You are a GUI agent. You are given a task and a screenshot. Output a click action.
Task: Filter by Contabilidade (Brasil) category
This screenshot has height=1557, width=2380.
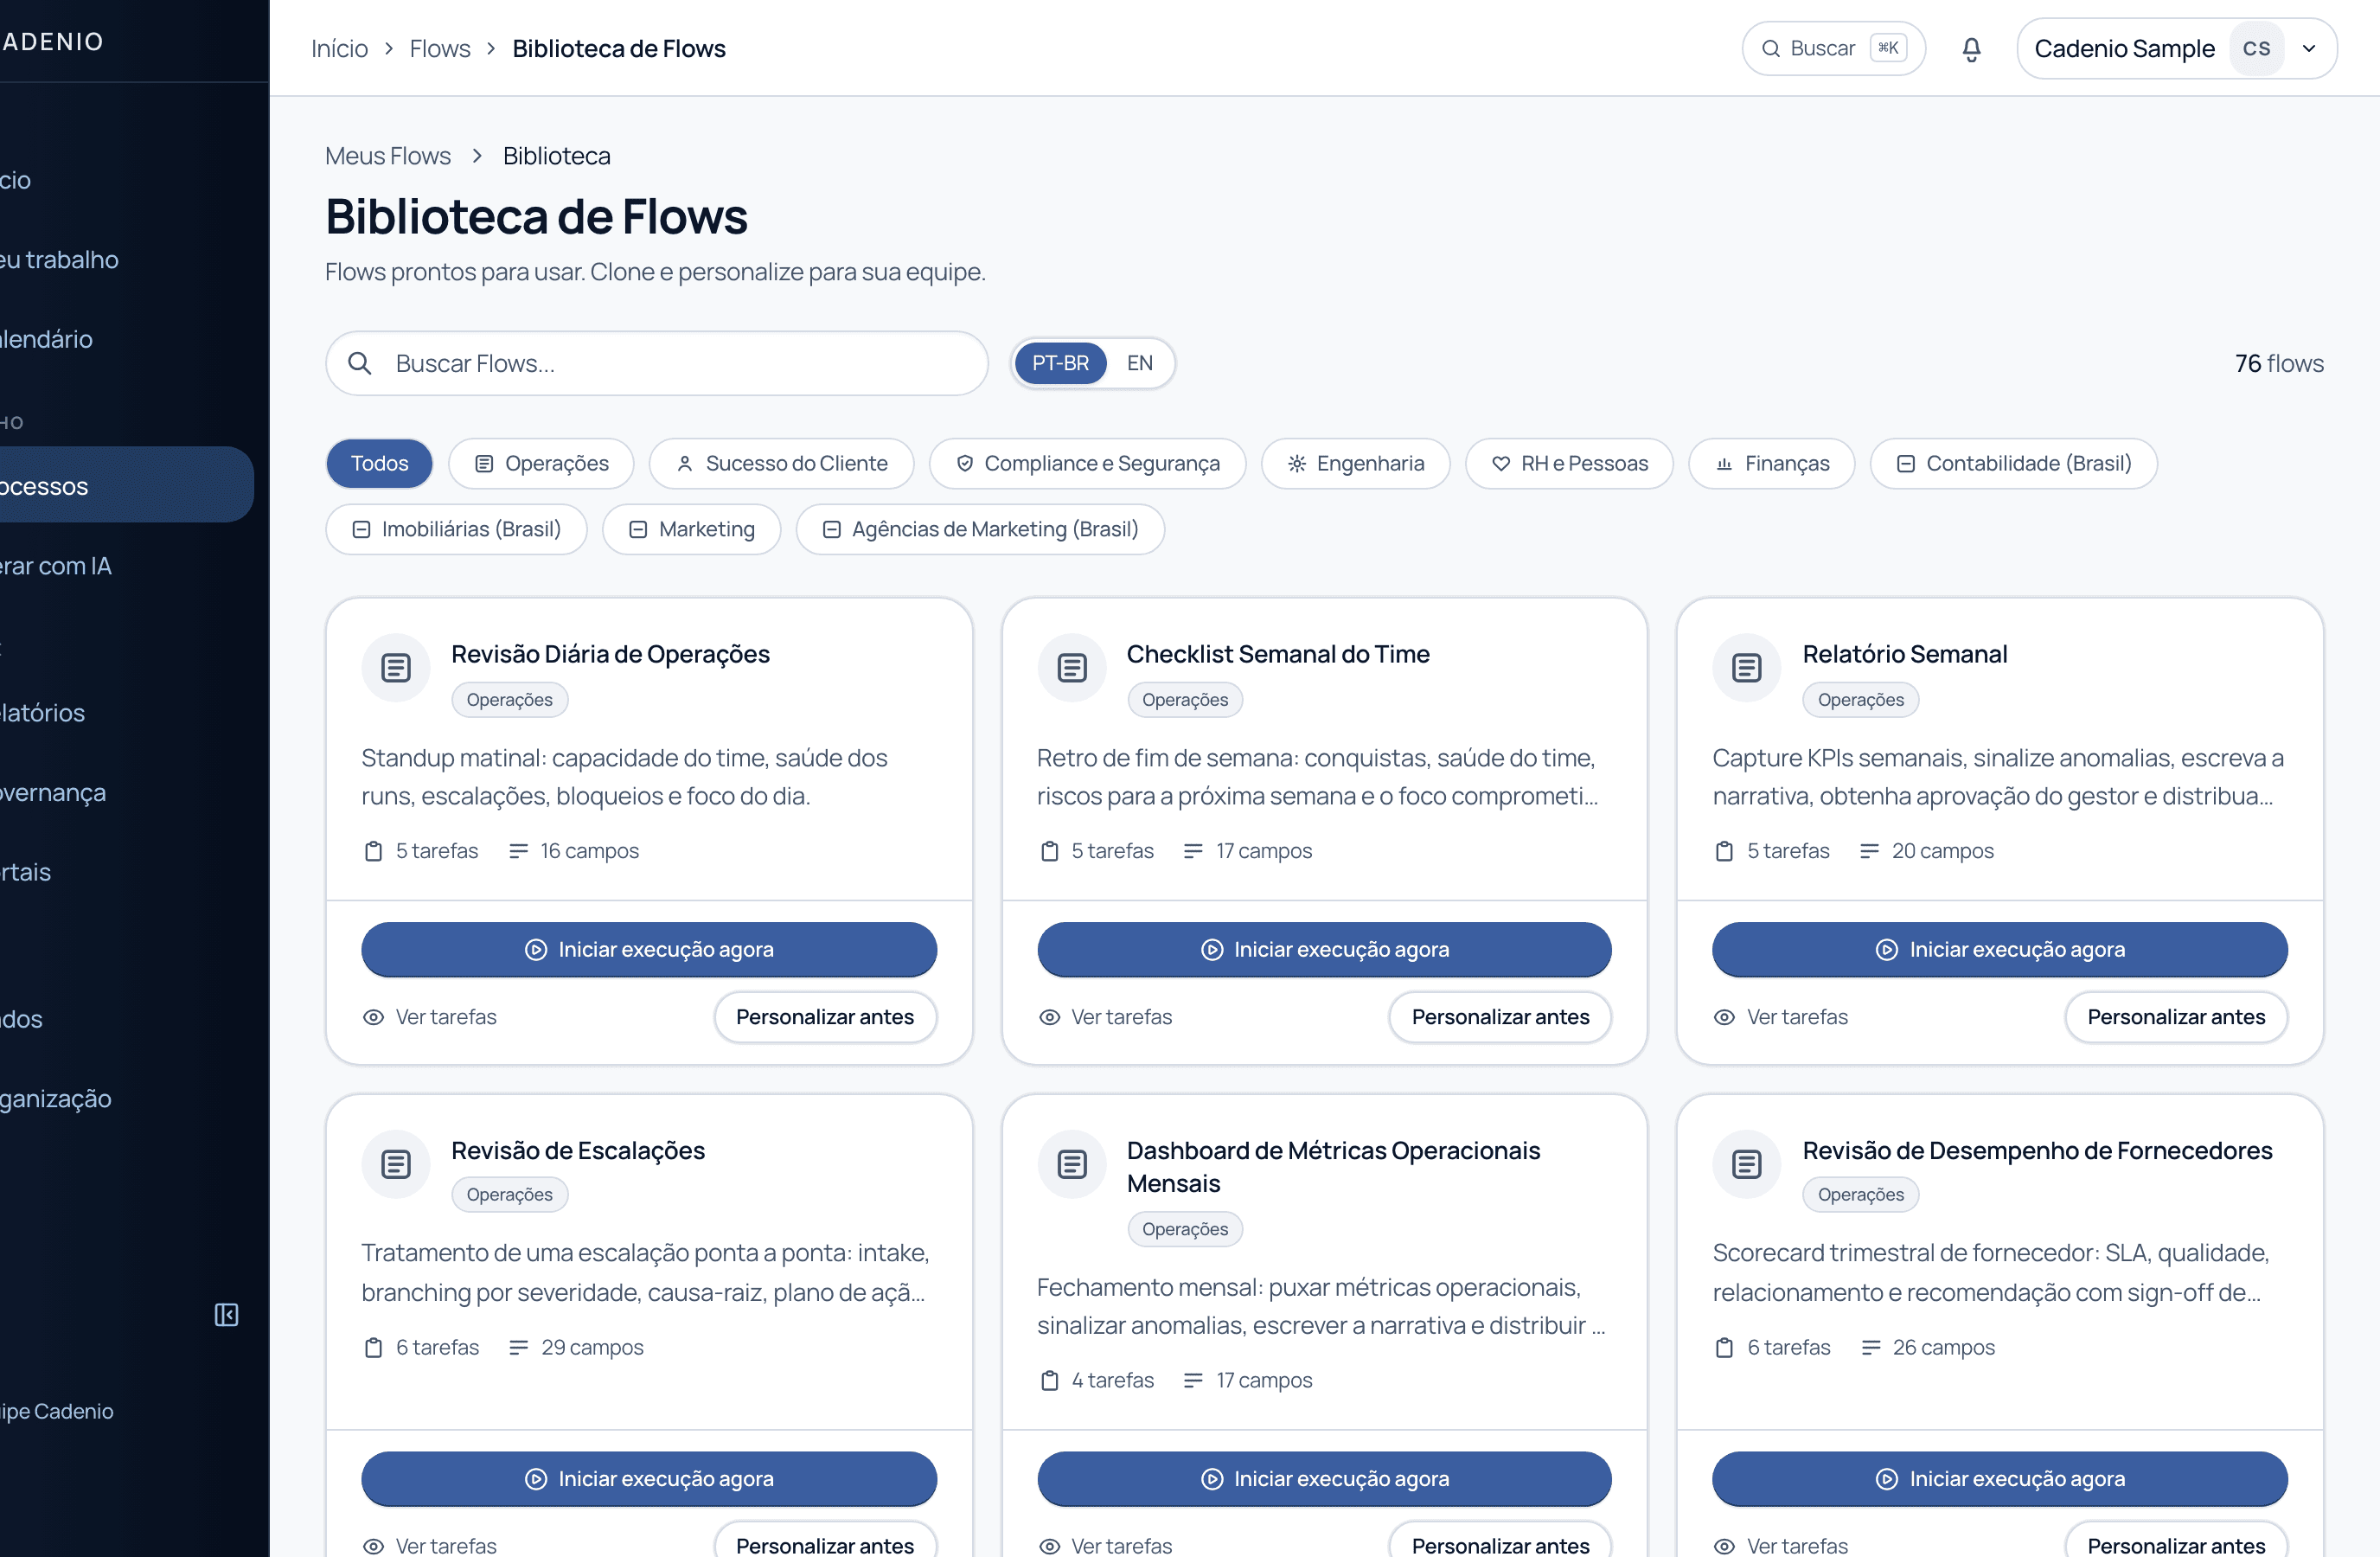pyautogui.click(x=2013, y=463)
